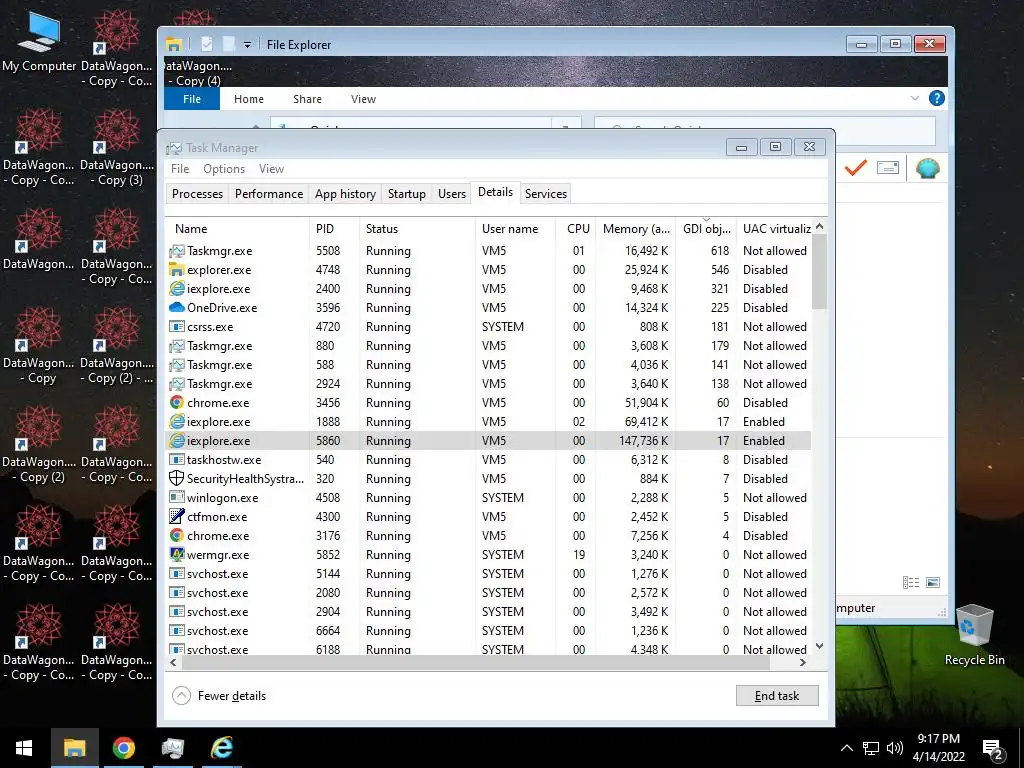Select the csrss.exe process row
This screenshot has width=1024, height=768.
coord(488,327)
